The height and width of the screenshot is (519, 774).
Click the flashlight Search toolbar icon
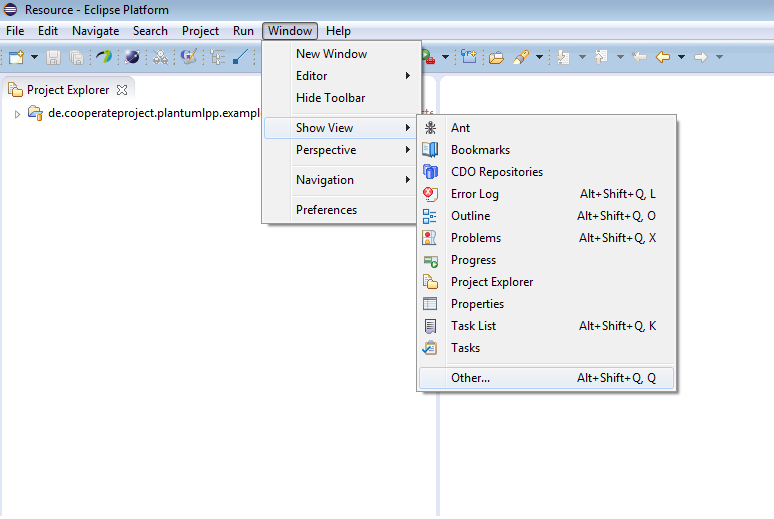coord(521,58)
